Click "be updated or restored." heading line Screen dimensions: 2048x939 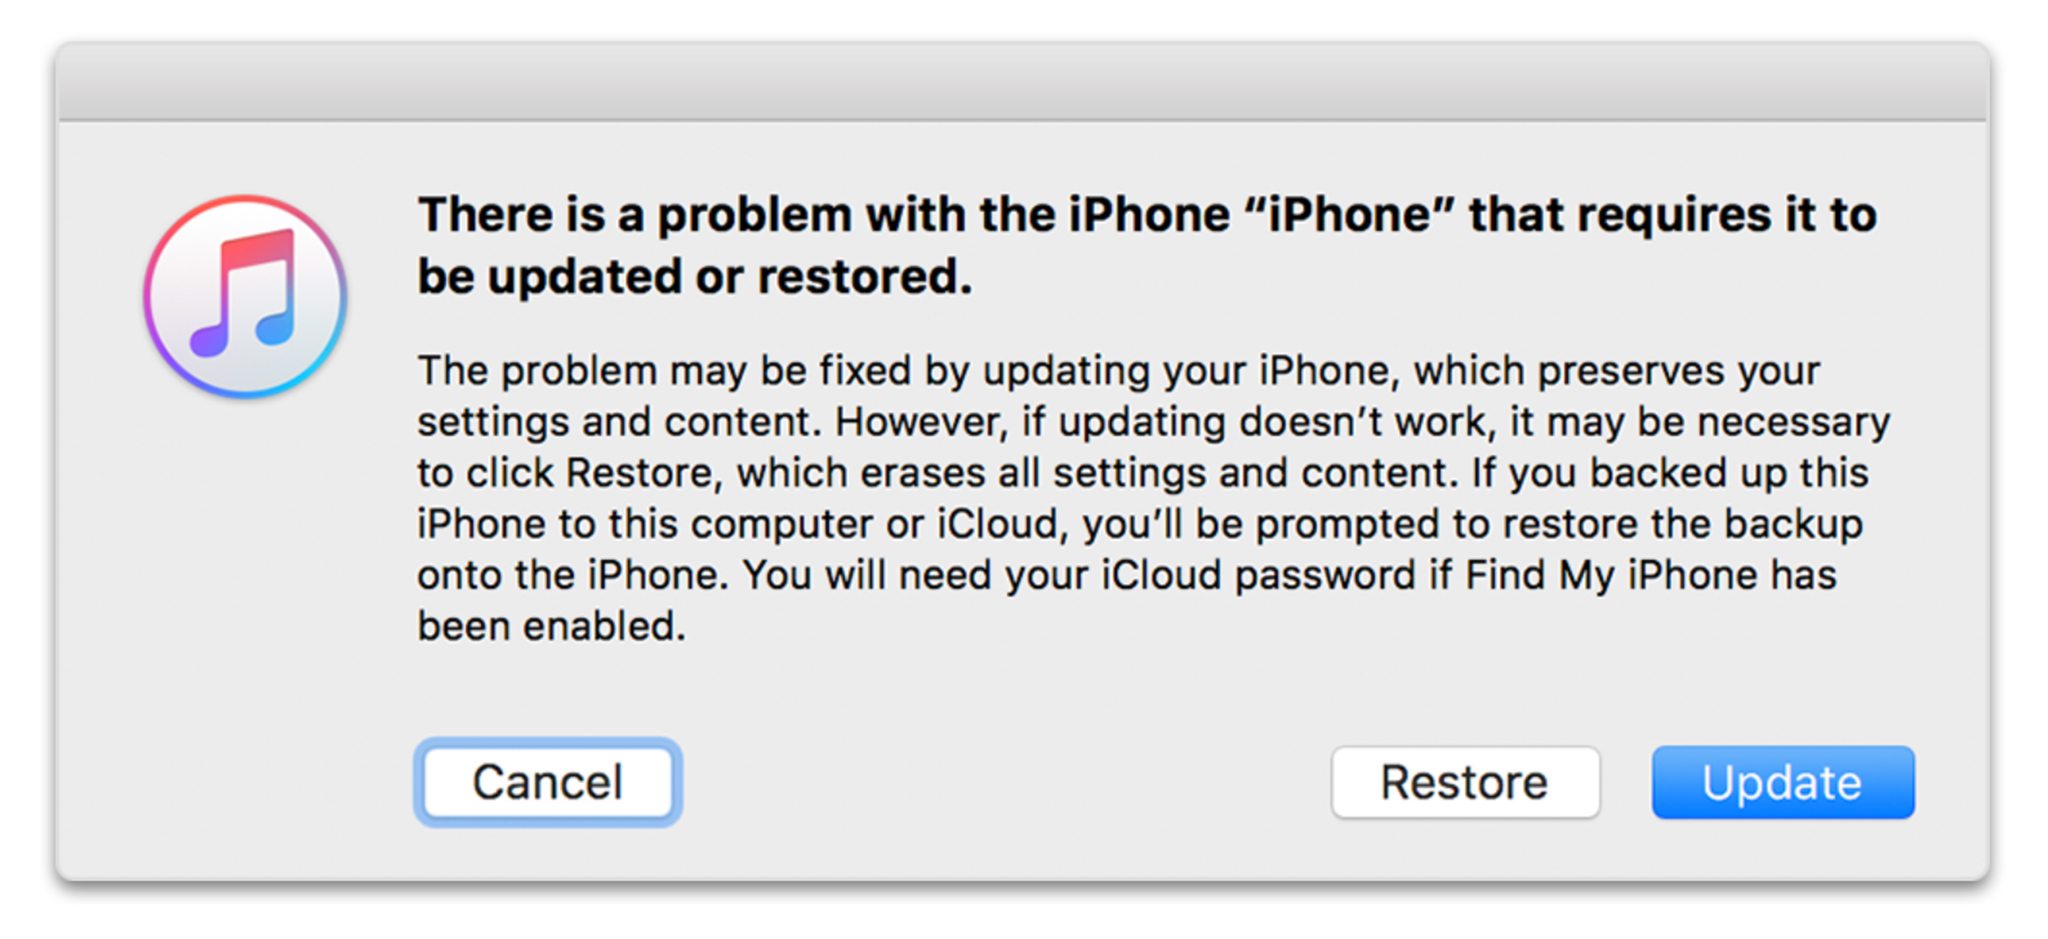click(695, 277)
